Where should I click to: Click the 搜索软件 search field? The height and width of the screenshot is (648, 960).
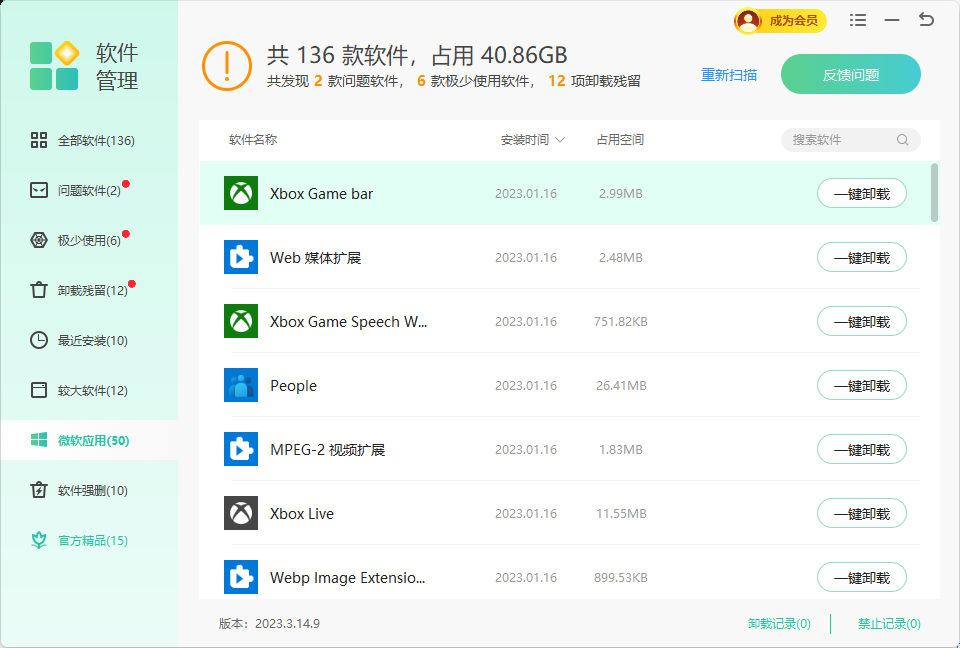[850, 140]
